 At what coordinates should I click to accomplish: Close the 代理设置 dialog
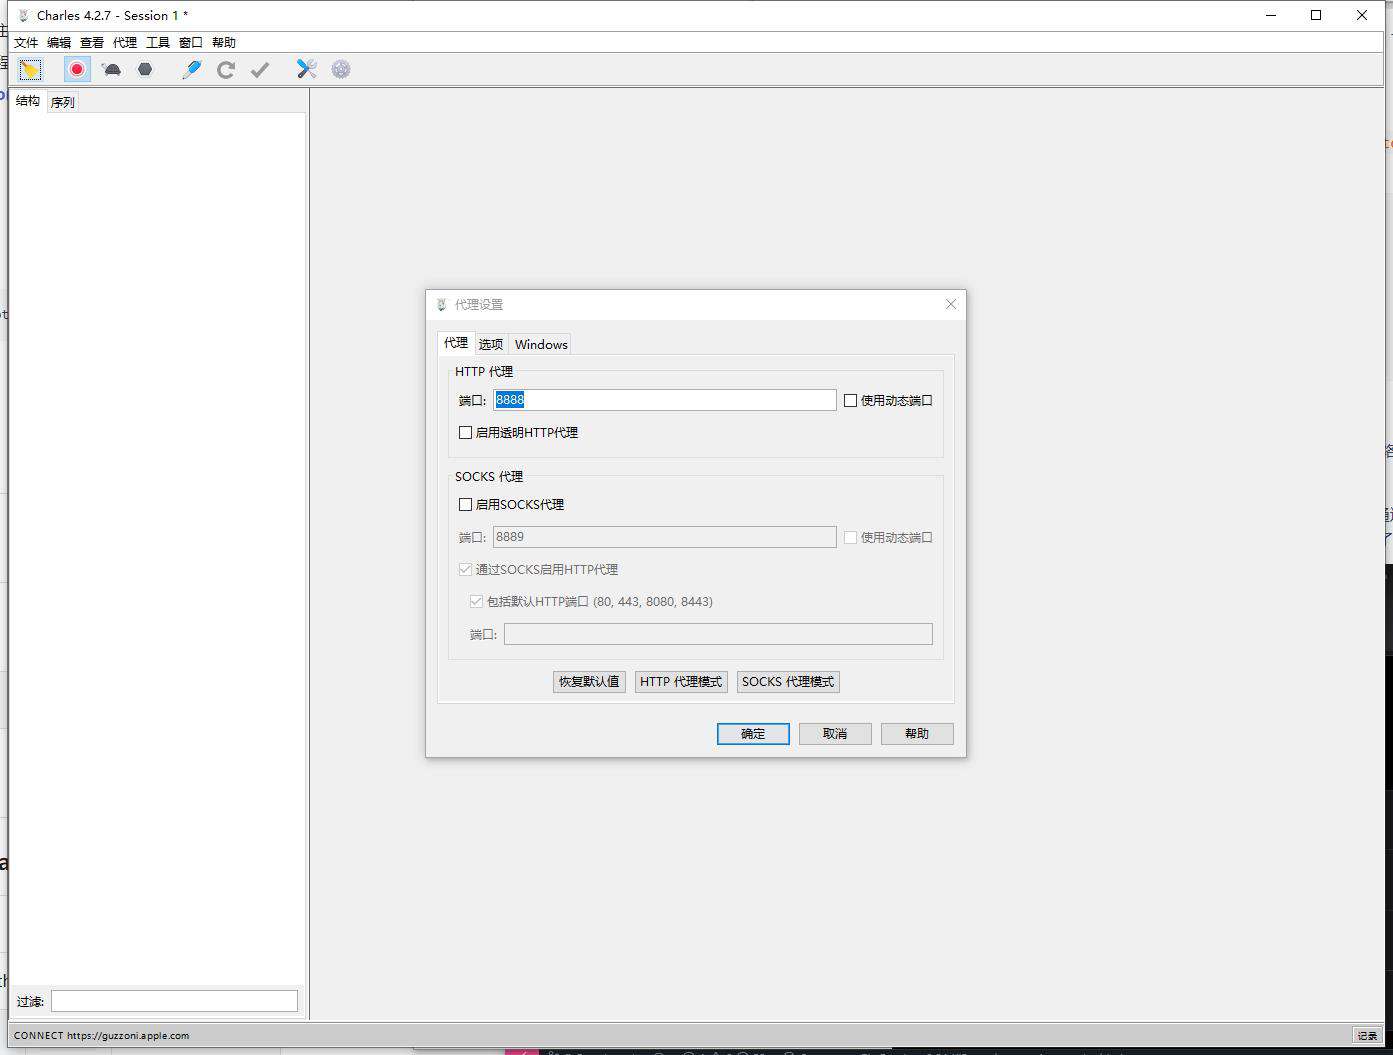pyautogui.click(x=951, y=304)
